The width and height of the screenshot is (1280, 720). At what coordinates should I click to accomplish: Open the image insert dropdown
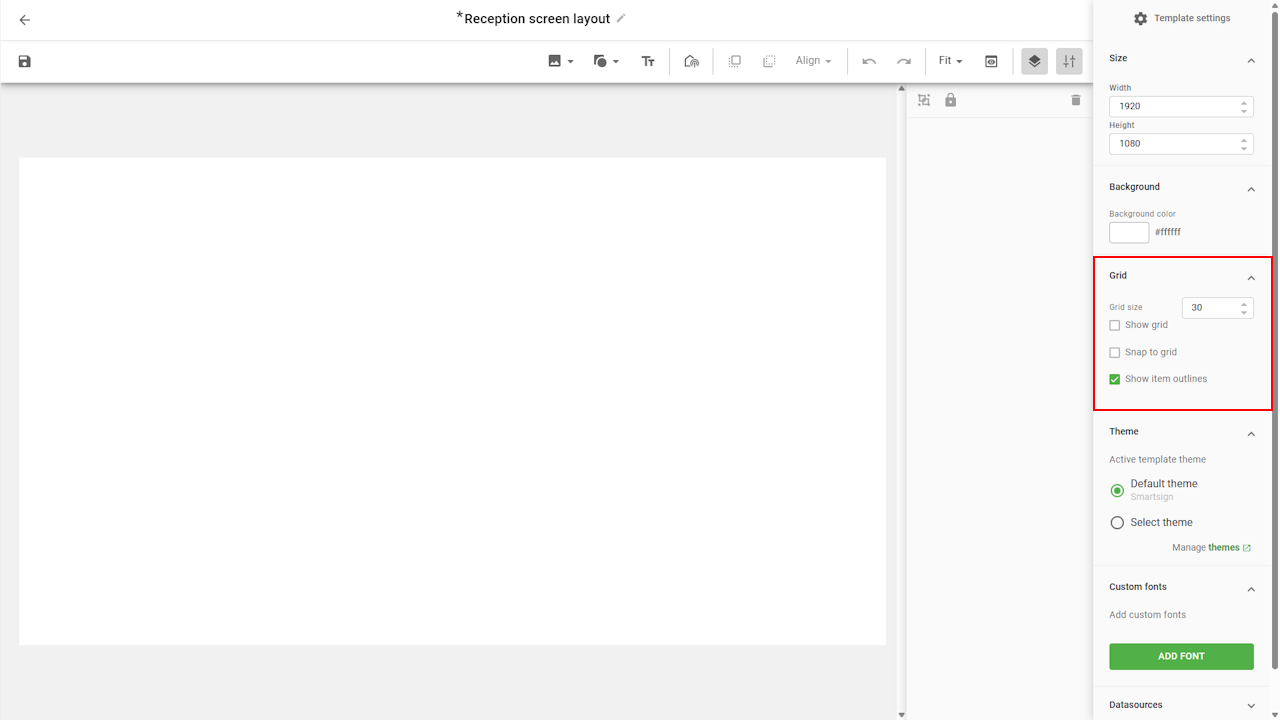[x=560, y=61]
